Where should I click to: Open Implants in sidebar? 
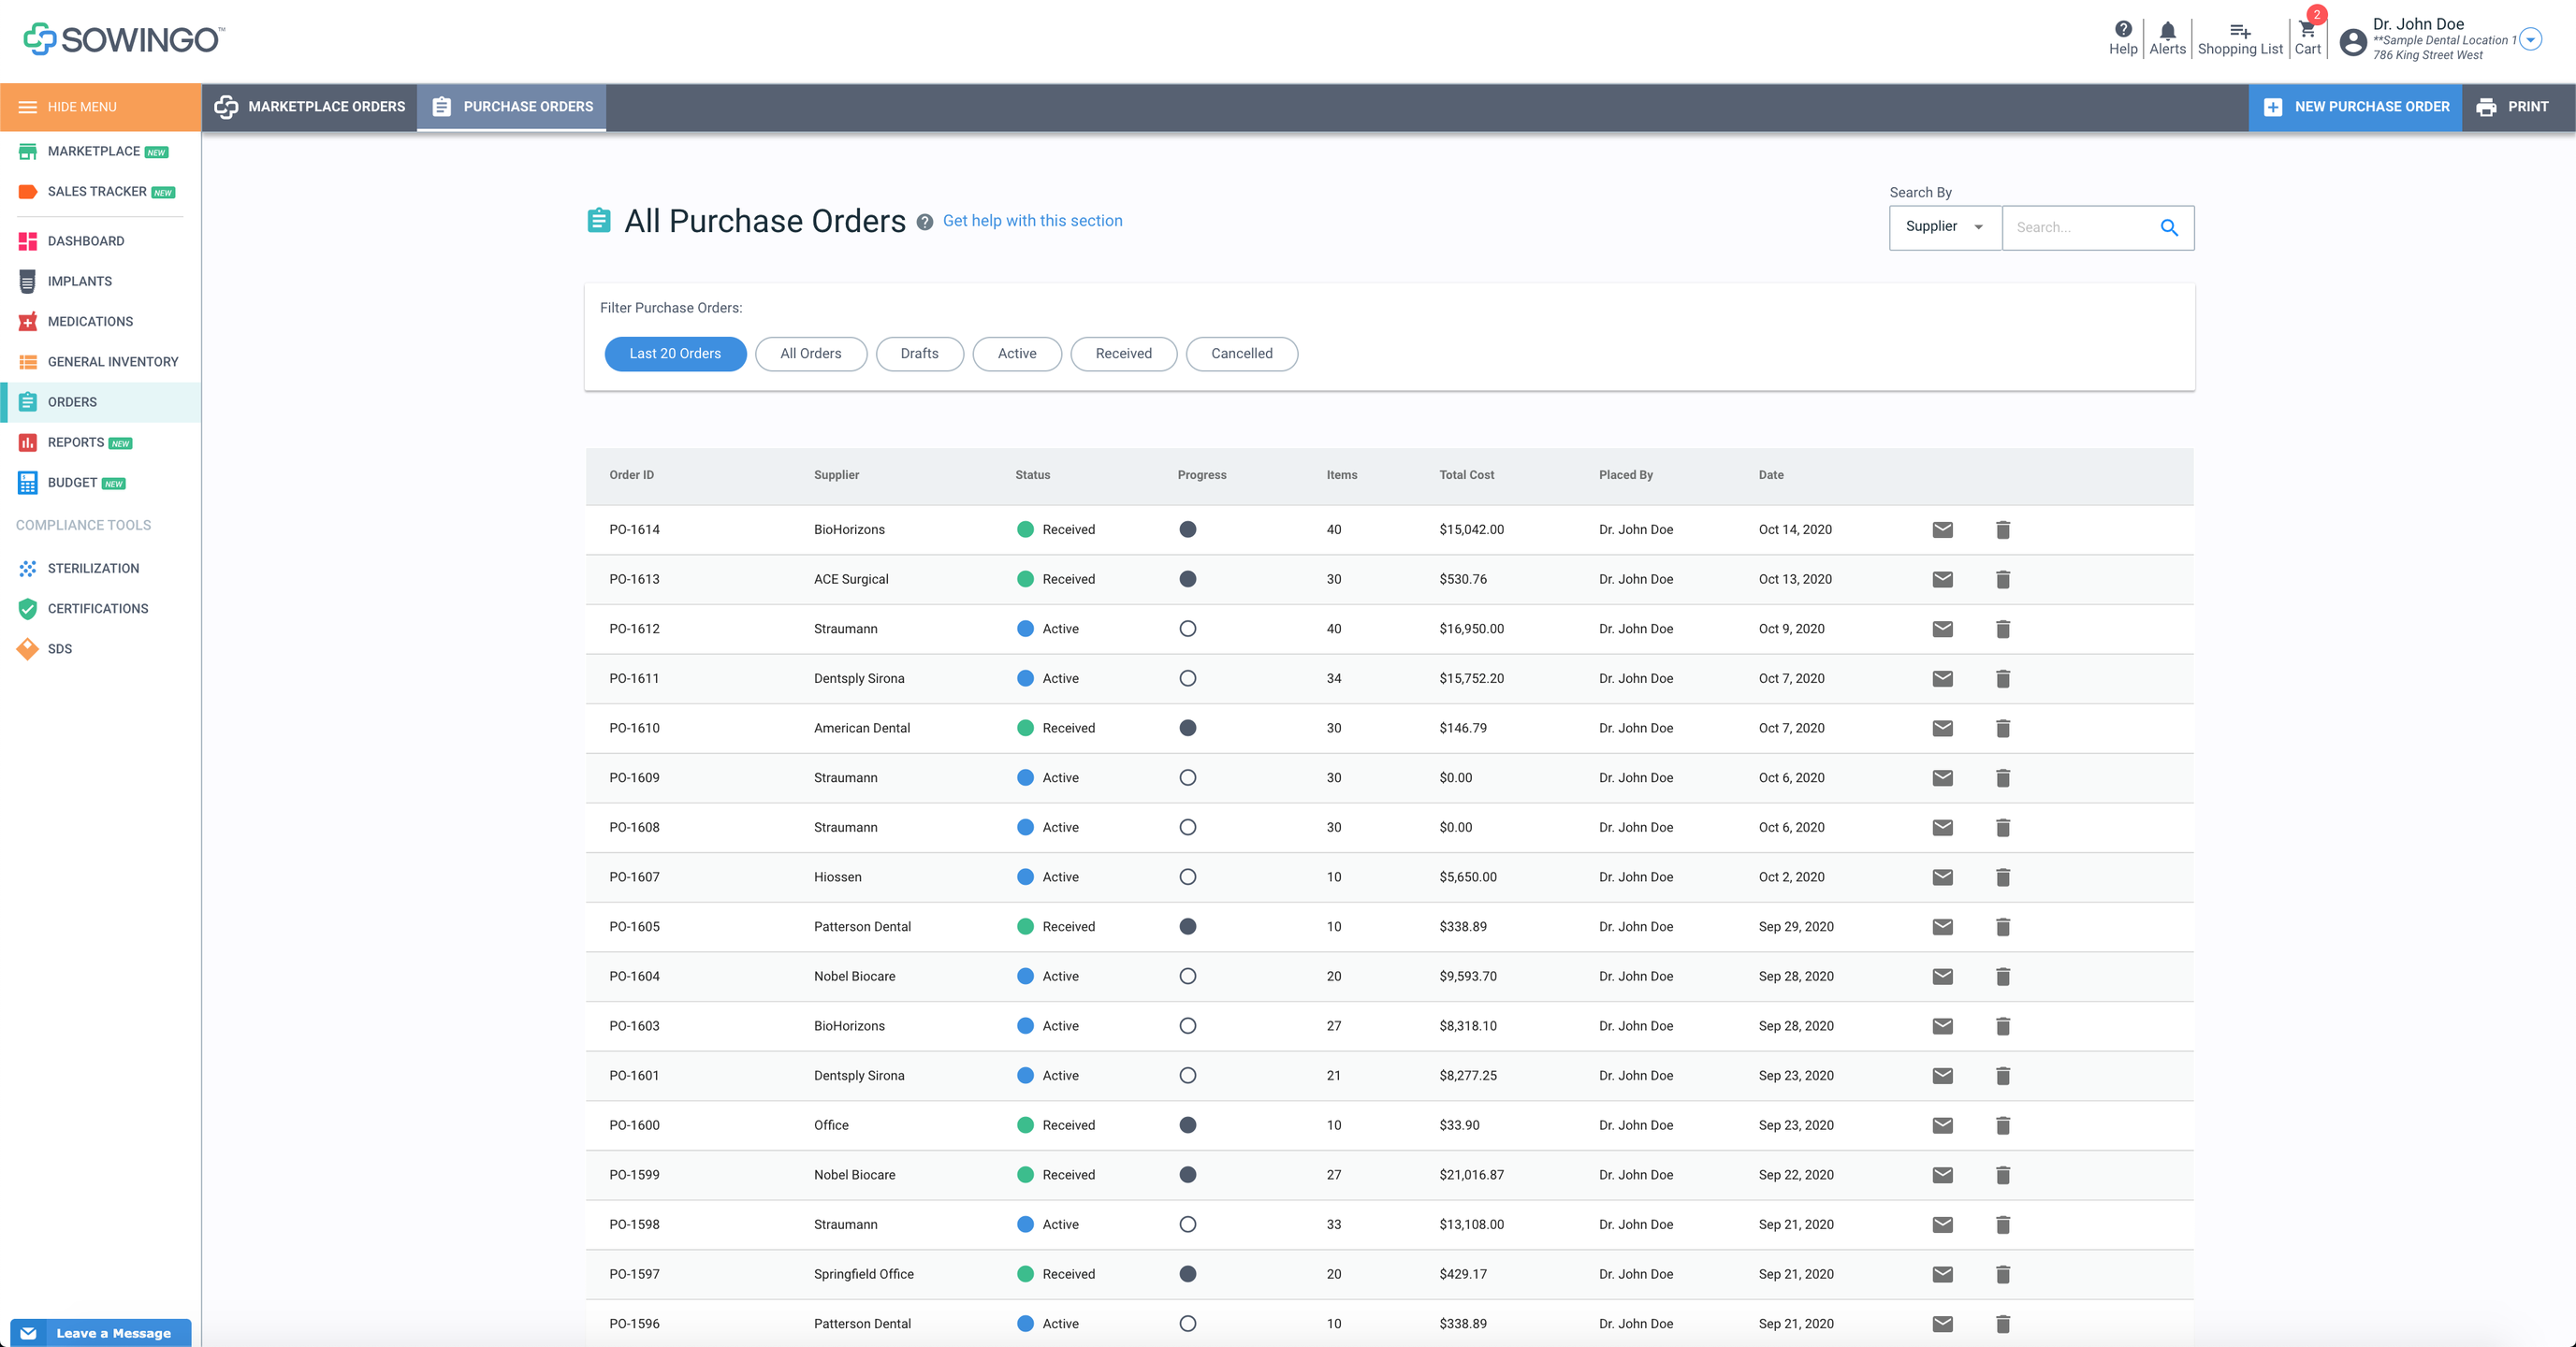(100, 282)
